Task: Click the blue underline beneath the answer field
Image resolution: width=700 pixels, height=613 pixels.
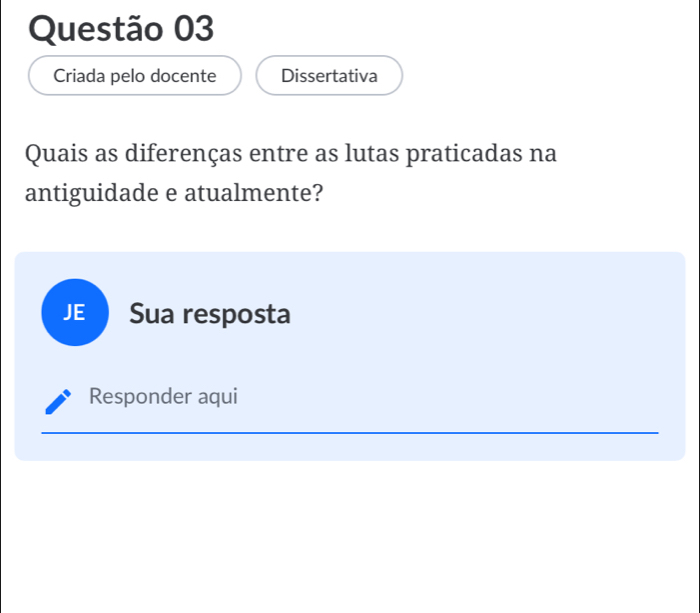Action: (350, 433)
